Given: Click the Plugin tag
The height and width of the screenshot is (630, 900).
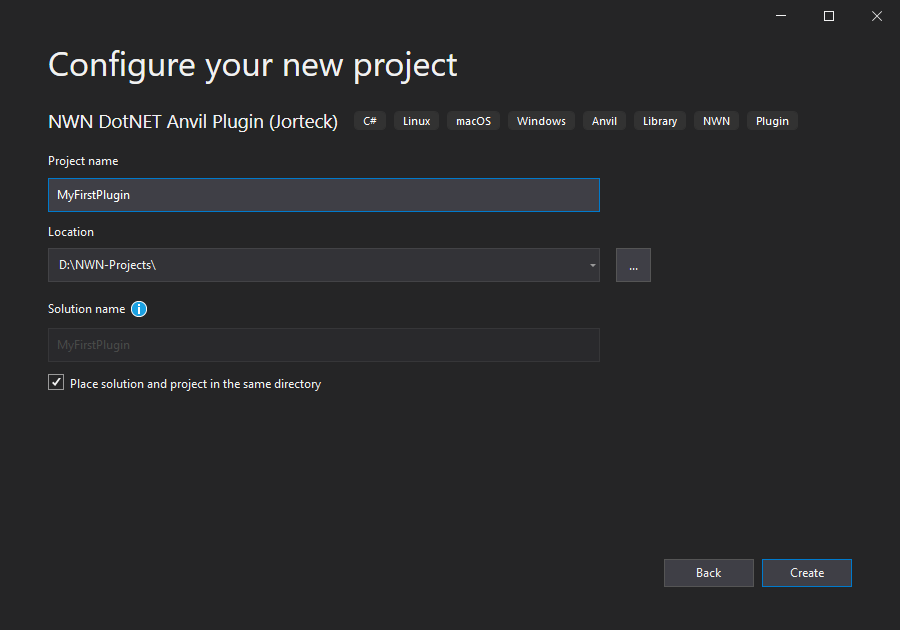Looking at the screenshot, I should [772, 121].
